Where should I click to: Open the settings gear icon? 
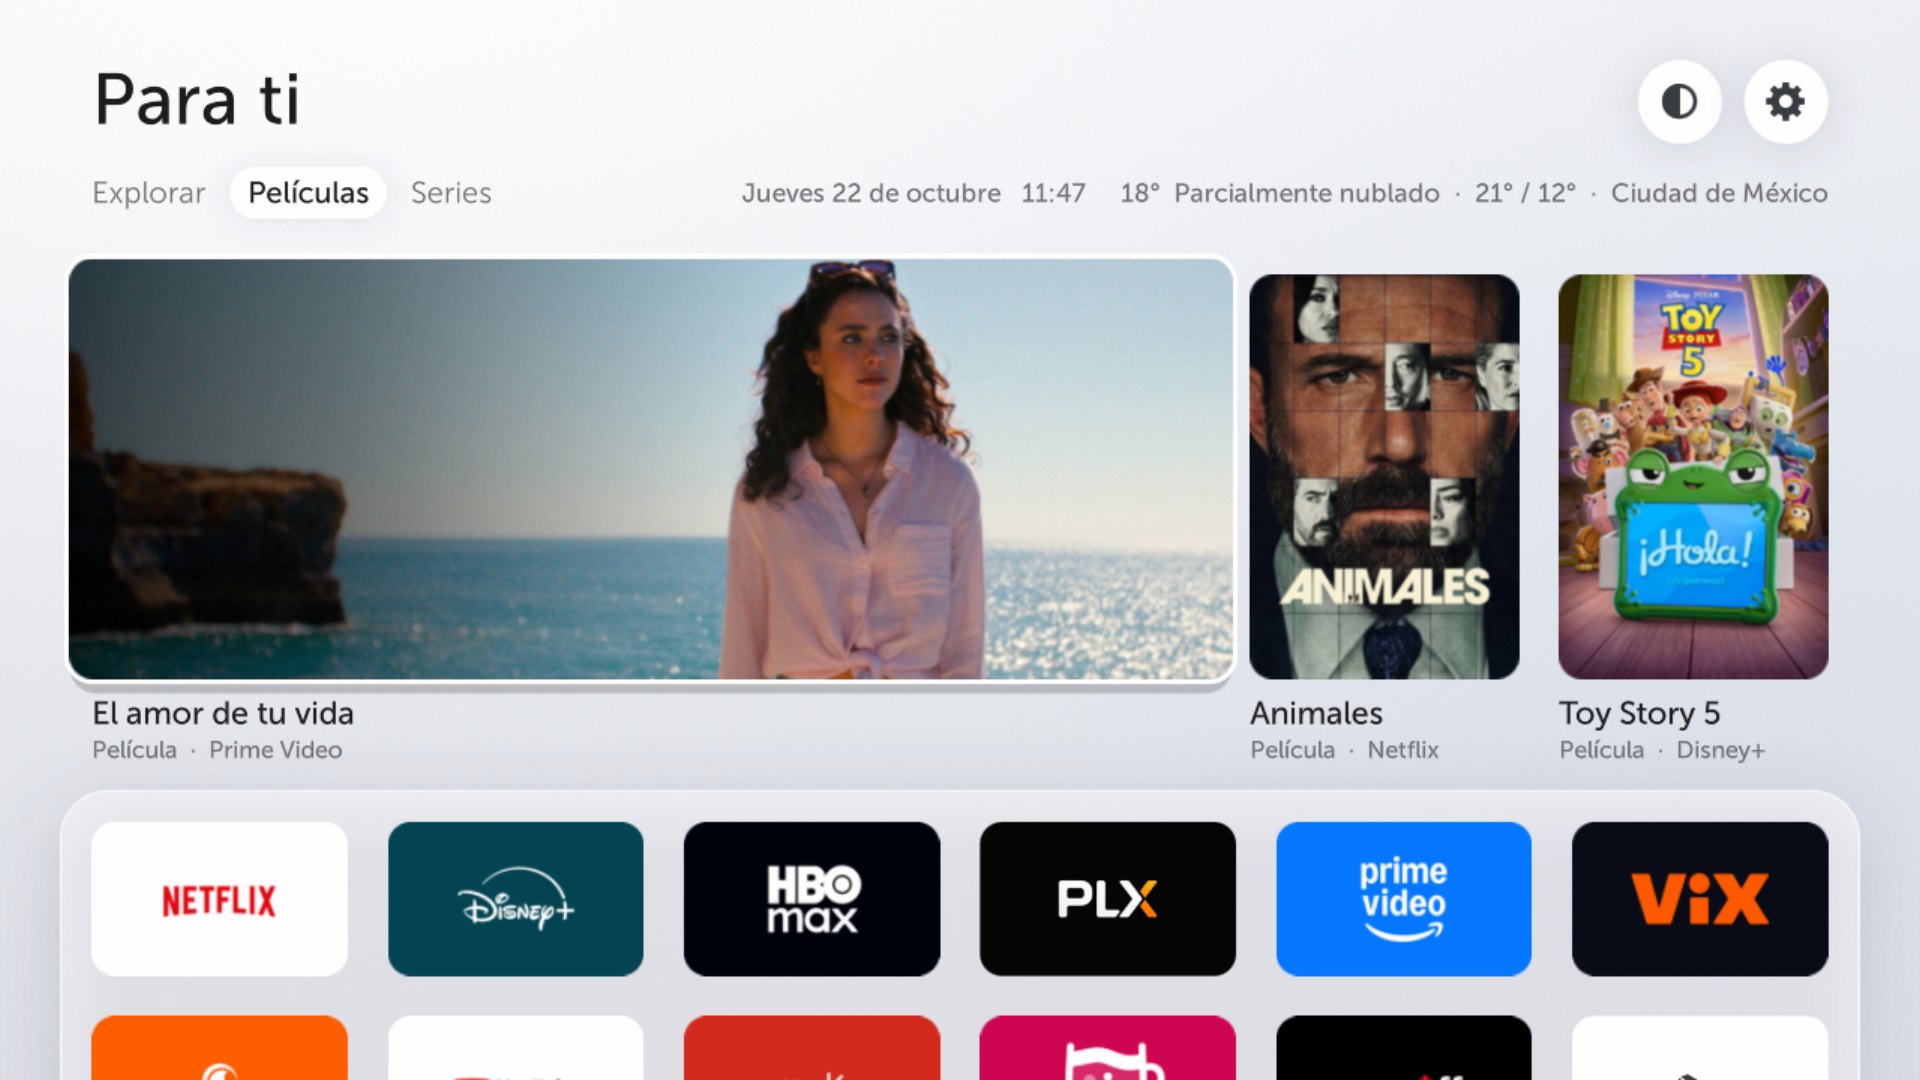pyautogui.click(x=1785, y=101)
